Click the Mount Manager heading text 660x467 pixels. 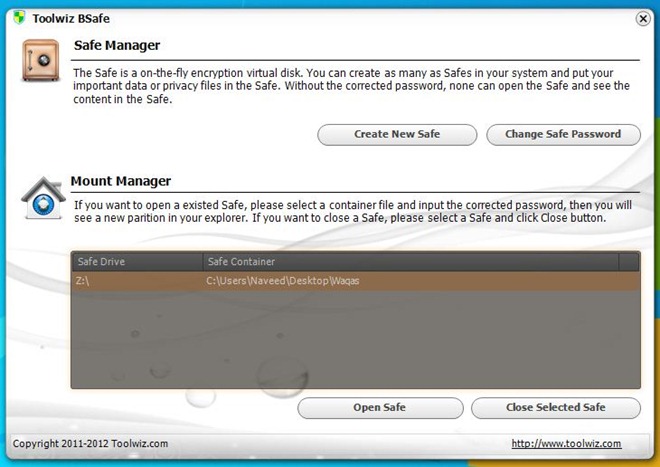121,181
